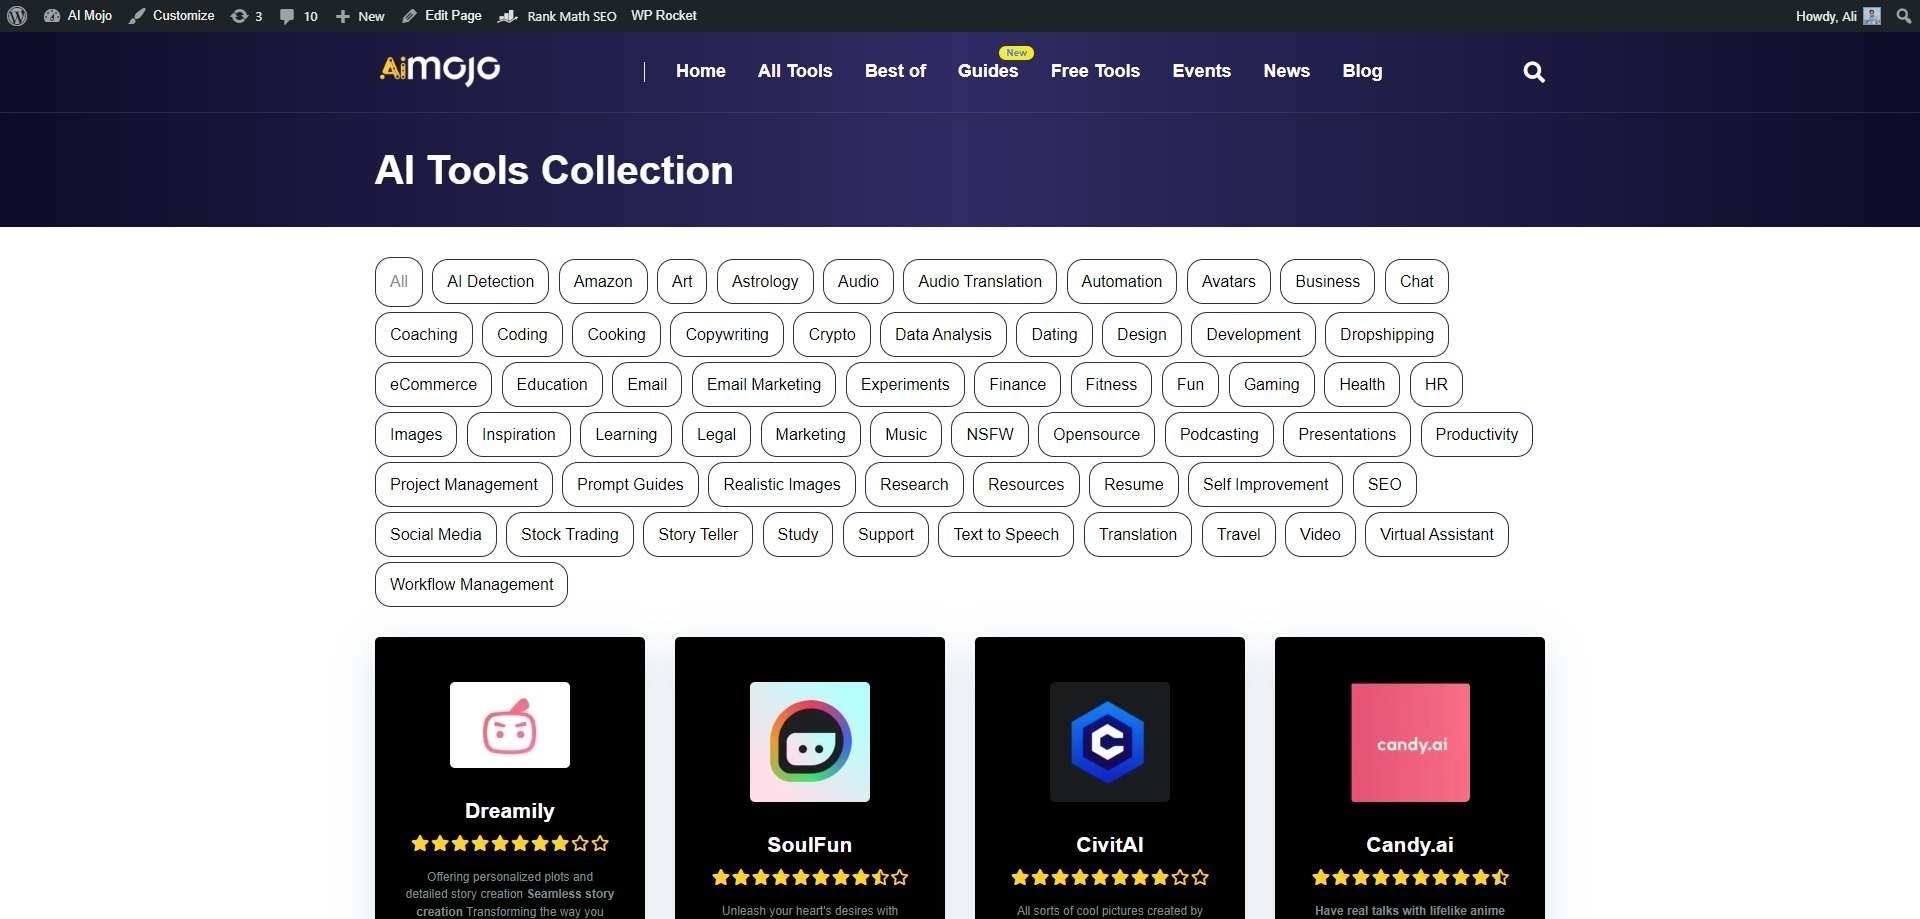Filter by Audio Translation category

980,282
